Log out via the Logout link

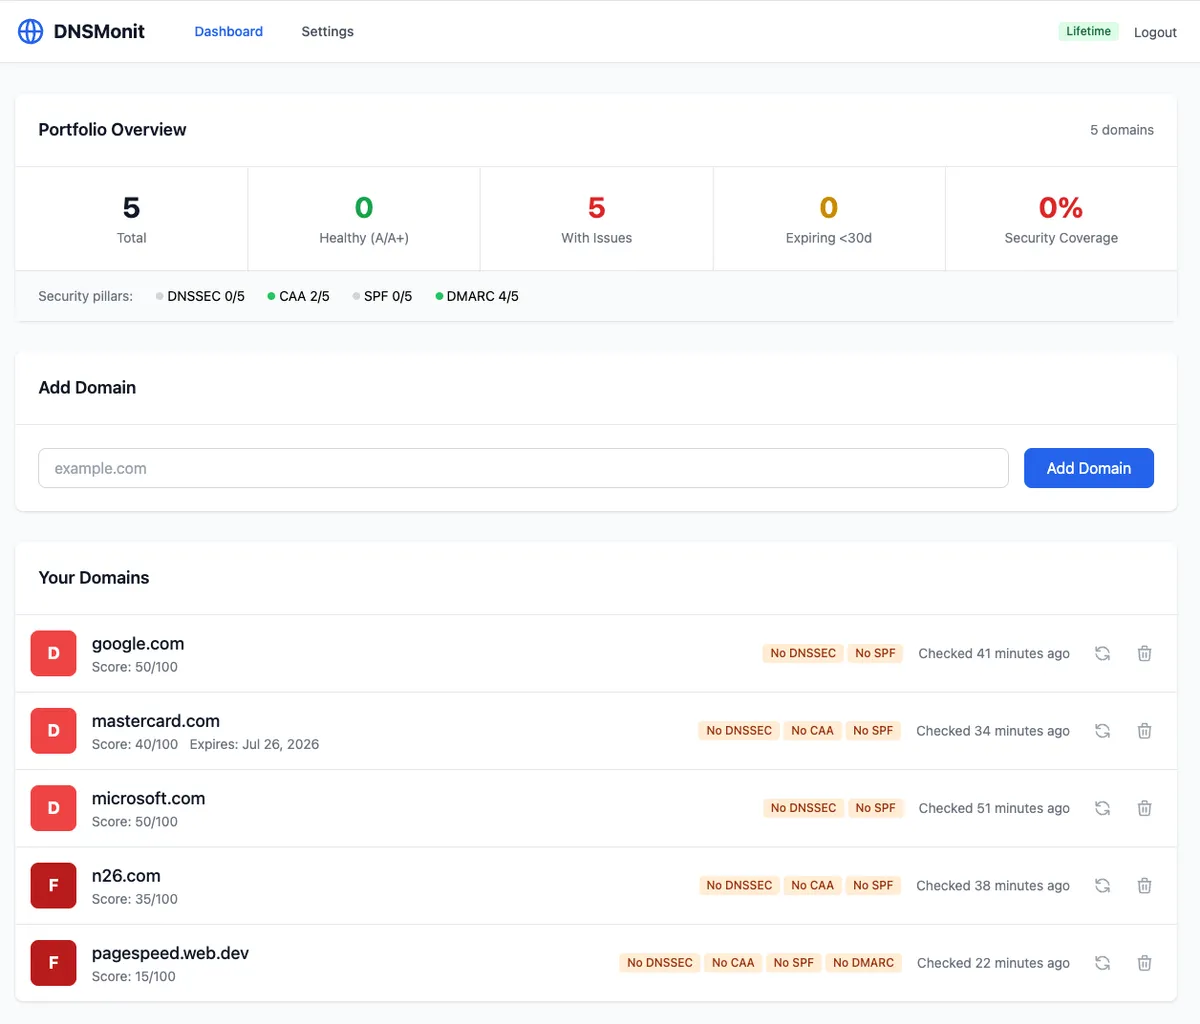pos(1155,32)
